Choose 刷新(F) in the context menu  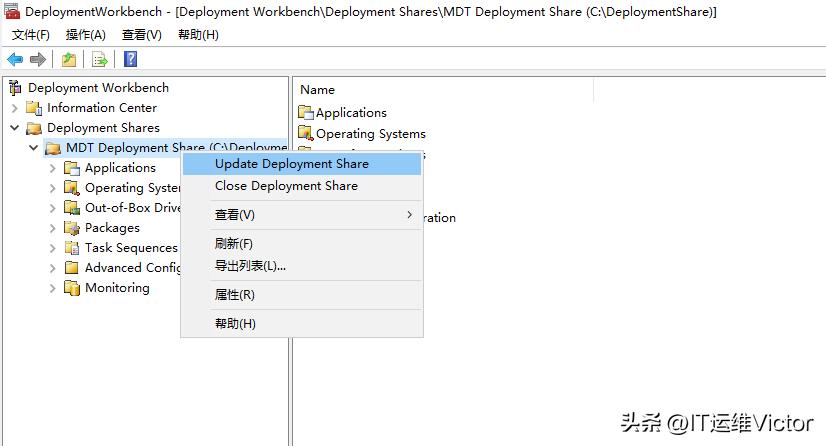(x=302, y=244)
